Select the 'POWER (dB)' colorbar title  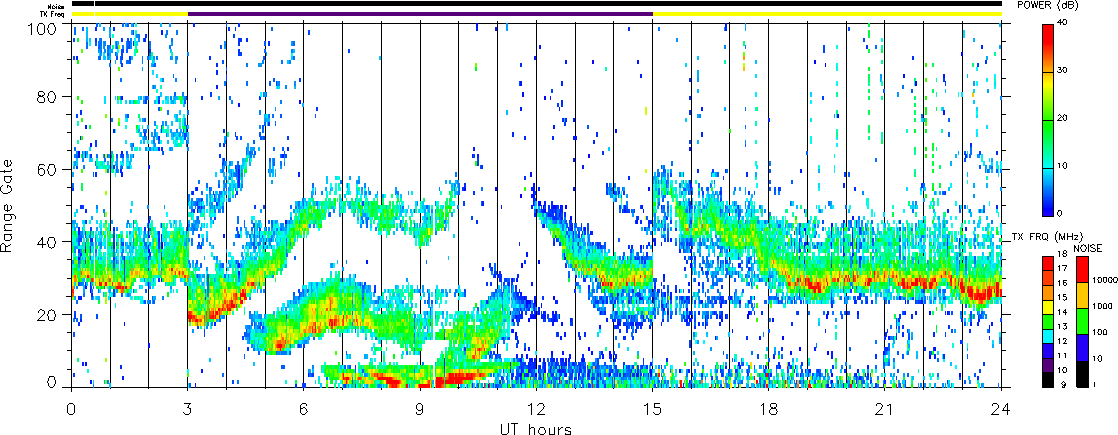[x=1047, y=6]
